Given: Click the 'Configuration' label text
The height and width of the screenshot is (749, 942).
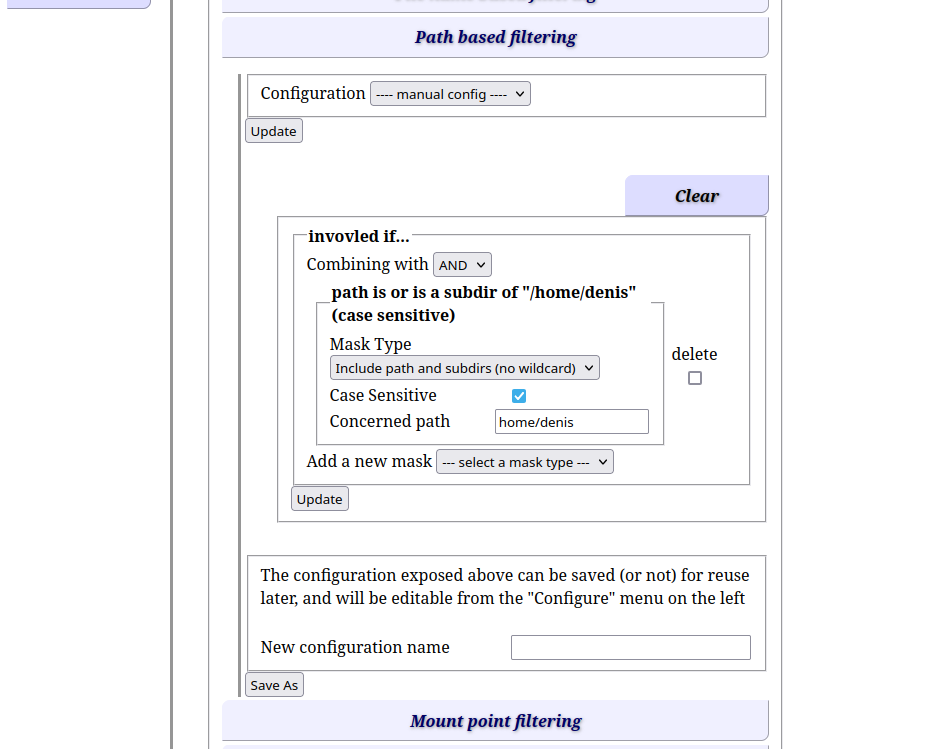Looking at the screenshot, I should click(312, 93).
